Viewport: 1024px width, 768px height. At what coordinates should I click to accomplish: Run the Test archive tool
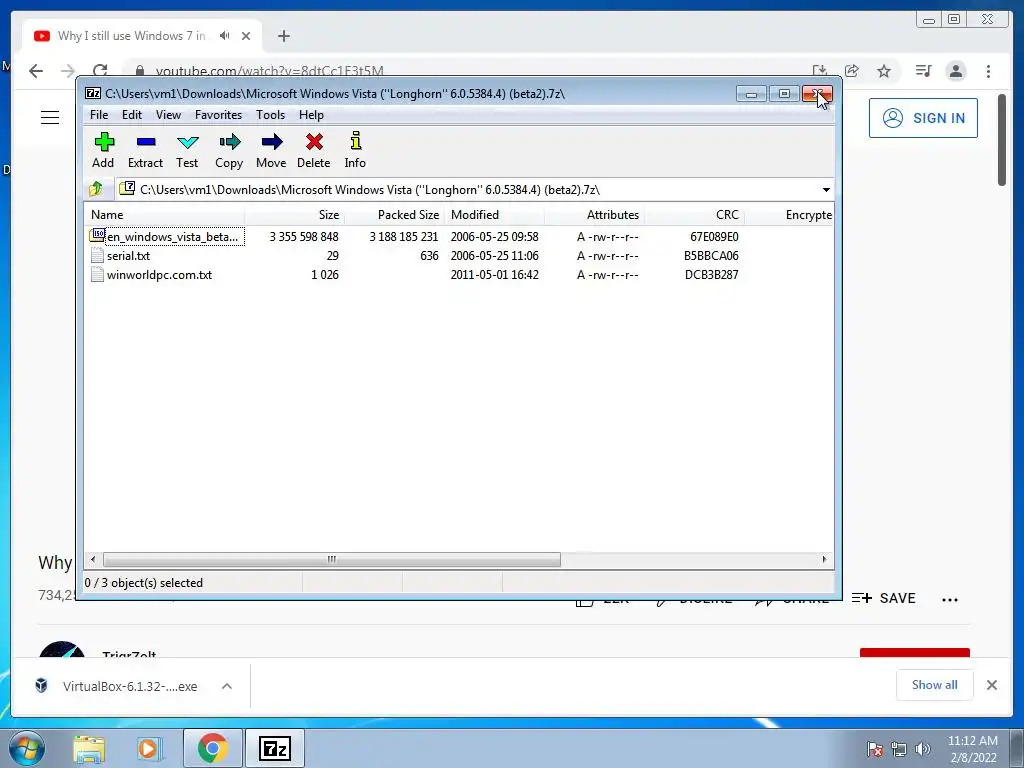point(187,150)
